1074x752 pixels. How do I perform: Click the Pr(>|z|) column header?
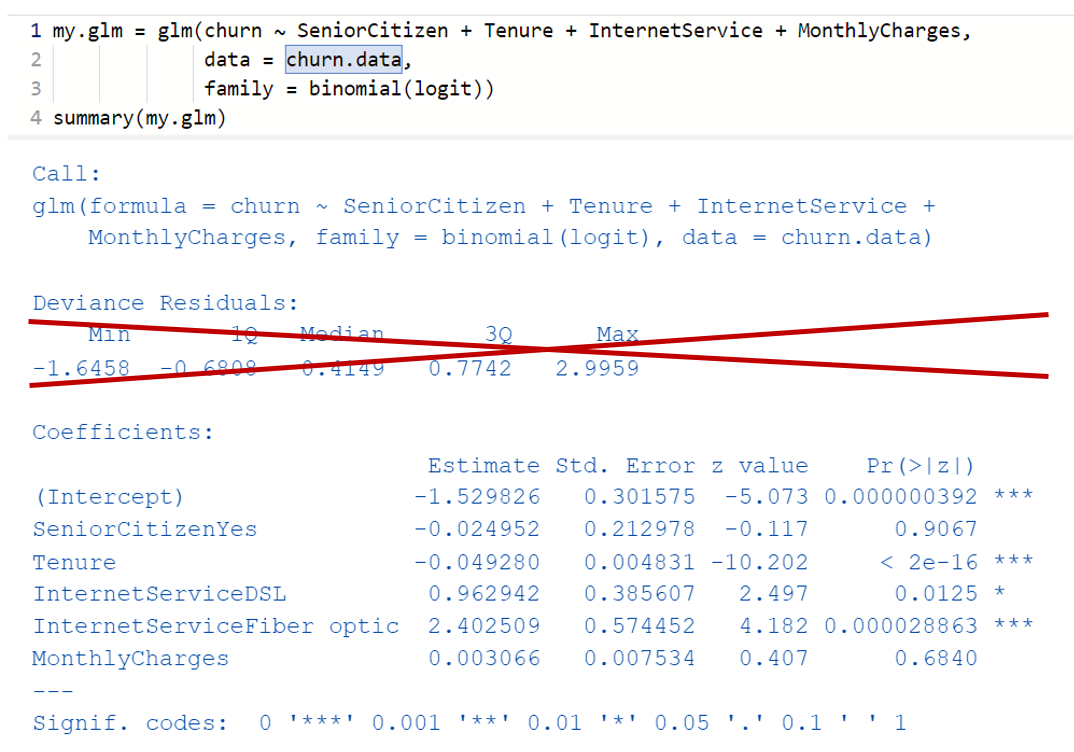pos(920,465)
